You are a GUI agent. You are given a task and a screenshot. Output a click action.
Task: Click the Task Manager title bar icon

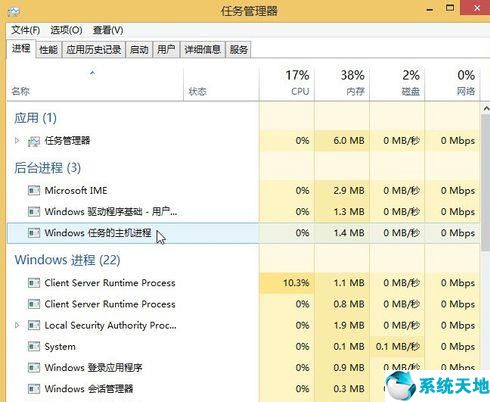[x=13, y=11]
